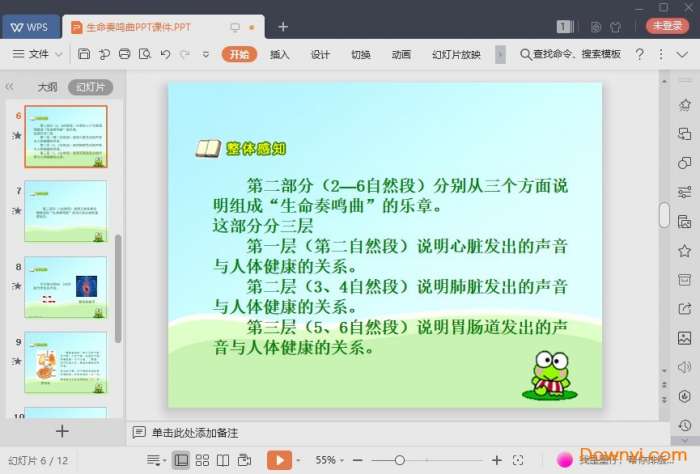Add a new slide with plus button
This screenshot has height=474, width=700.
(62, 431)
